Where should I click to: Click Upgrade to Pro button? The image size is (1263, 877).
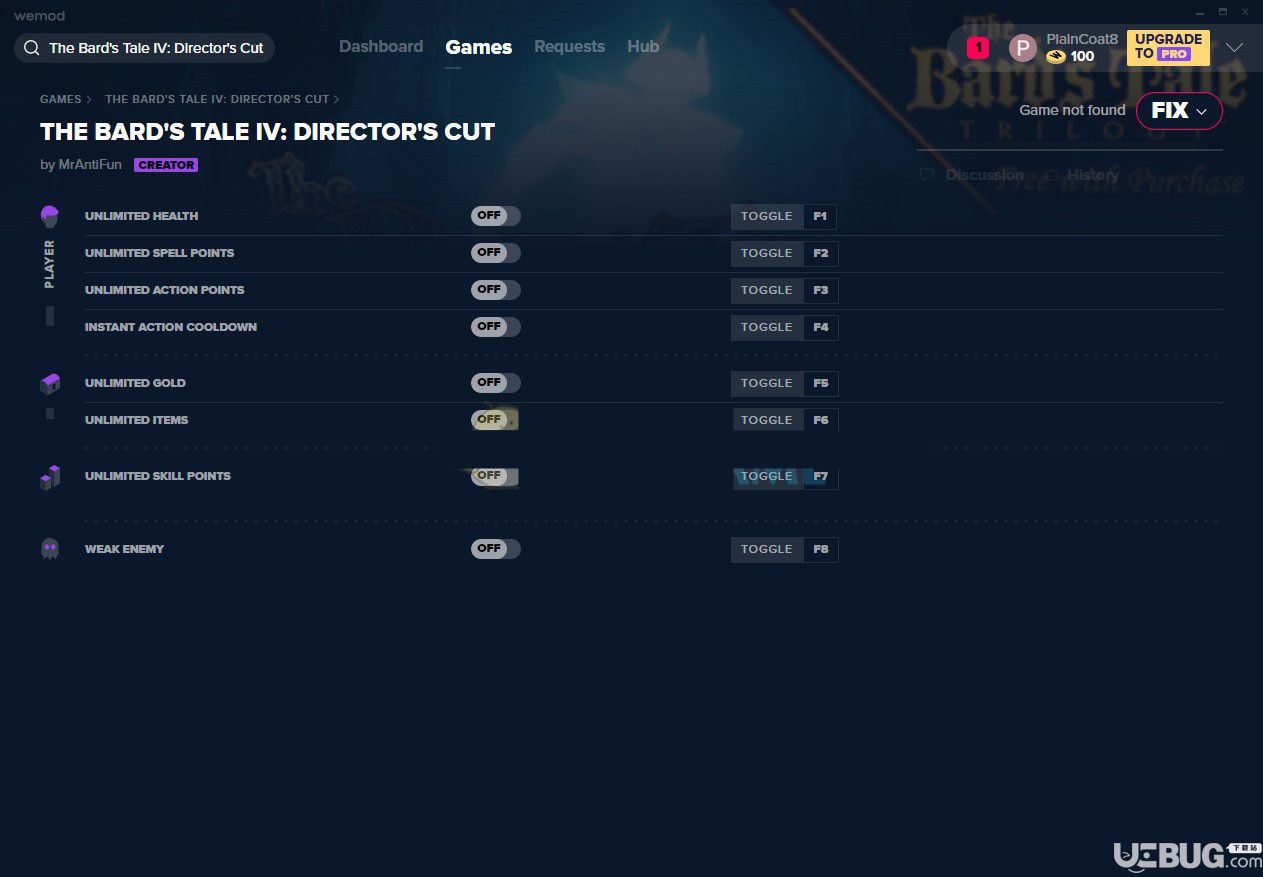pyautogui.click(x=1168, y=48)
